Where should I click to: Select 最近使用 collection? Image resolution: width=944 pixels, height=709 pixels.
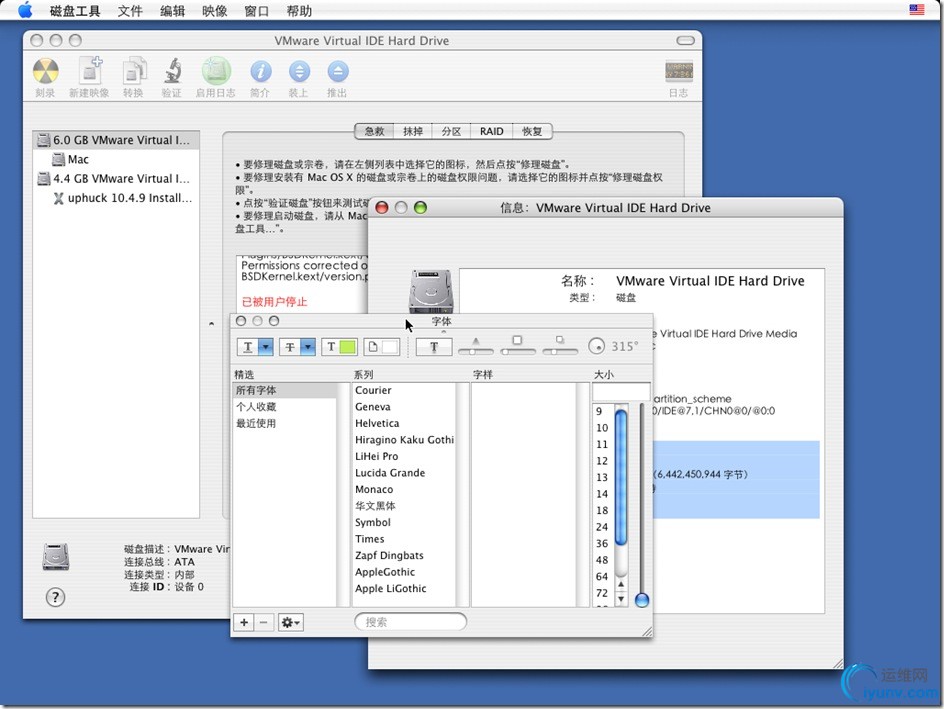pyautogui.click(x=284, y=423)
